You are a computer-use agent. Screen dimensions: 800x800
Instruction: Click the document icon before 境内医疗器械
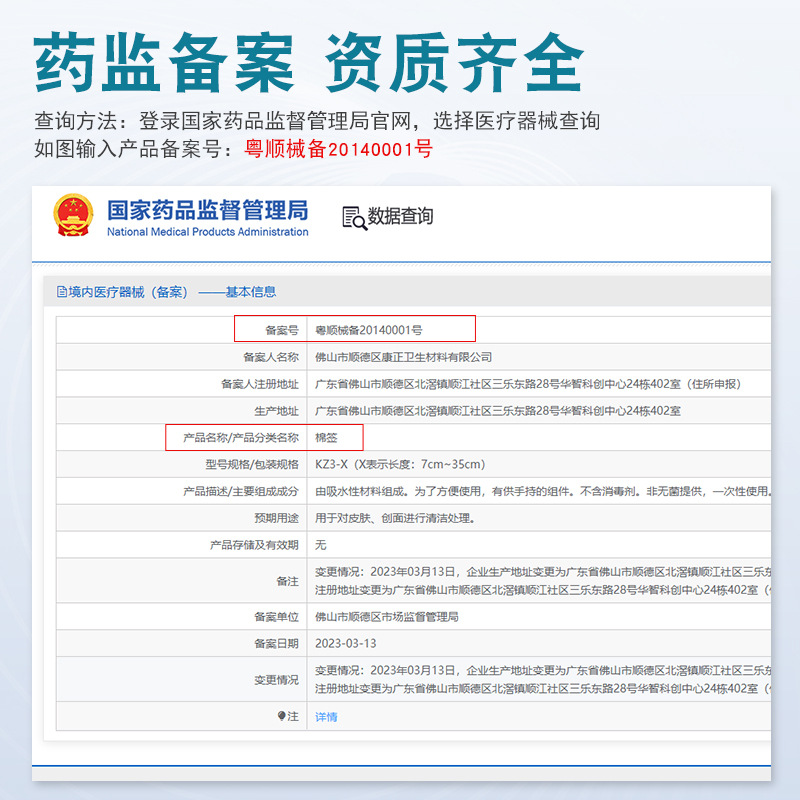pyautogui.click(x=62, y=292)
